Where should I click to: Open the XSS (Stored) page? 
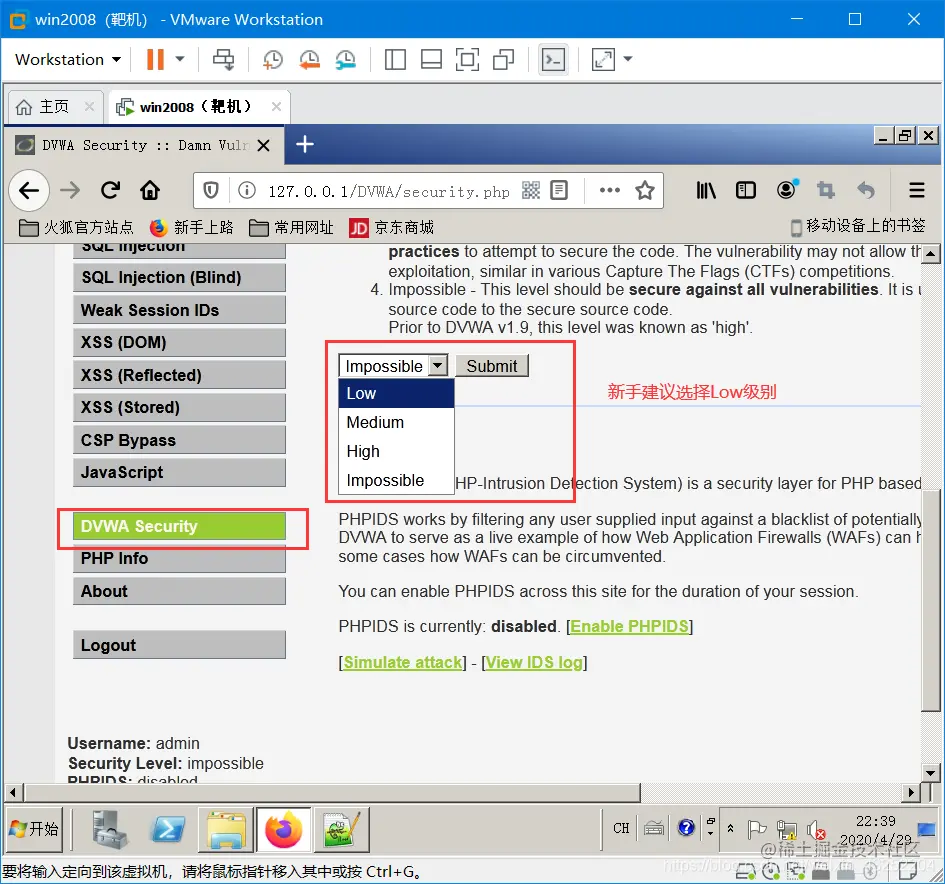[x=179, y=407]
